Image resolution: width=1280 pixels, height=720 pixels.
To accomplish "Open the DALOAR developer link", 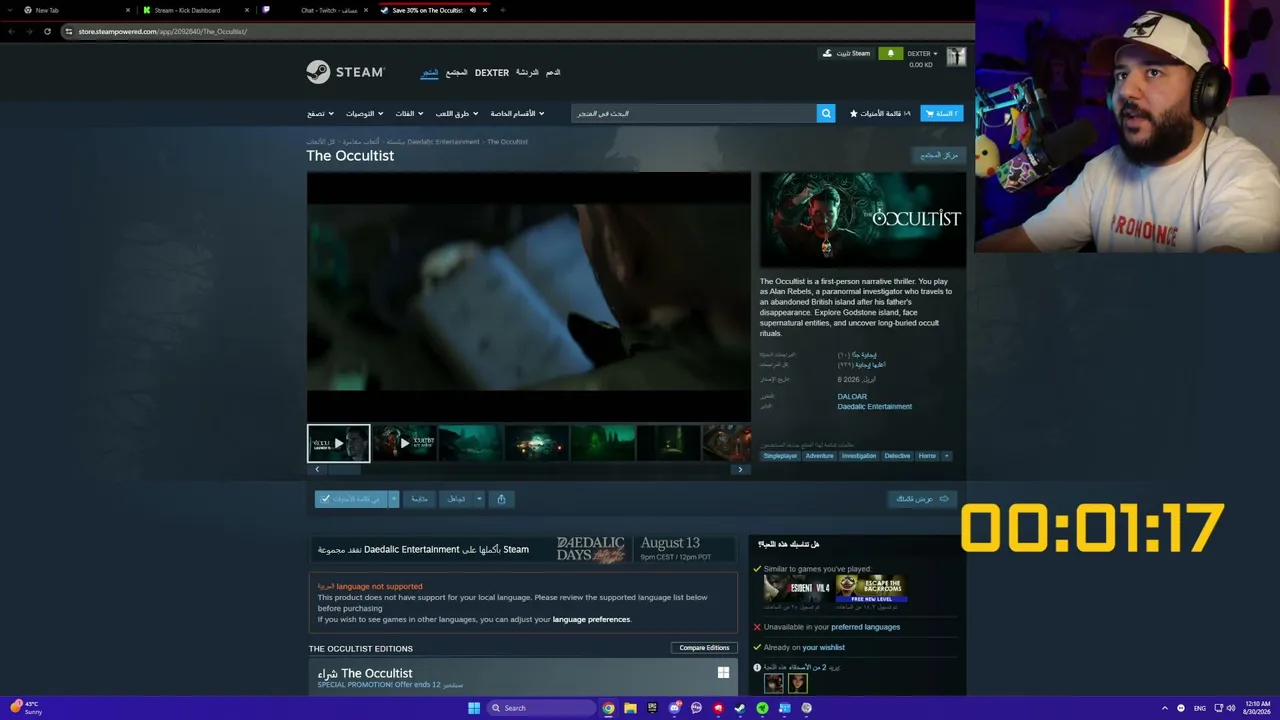I will tap(852, 397).
